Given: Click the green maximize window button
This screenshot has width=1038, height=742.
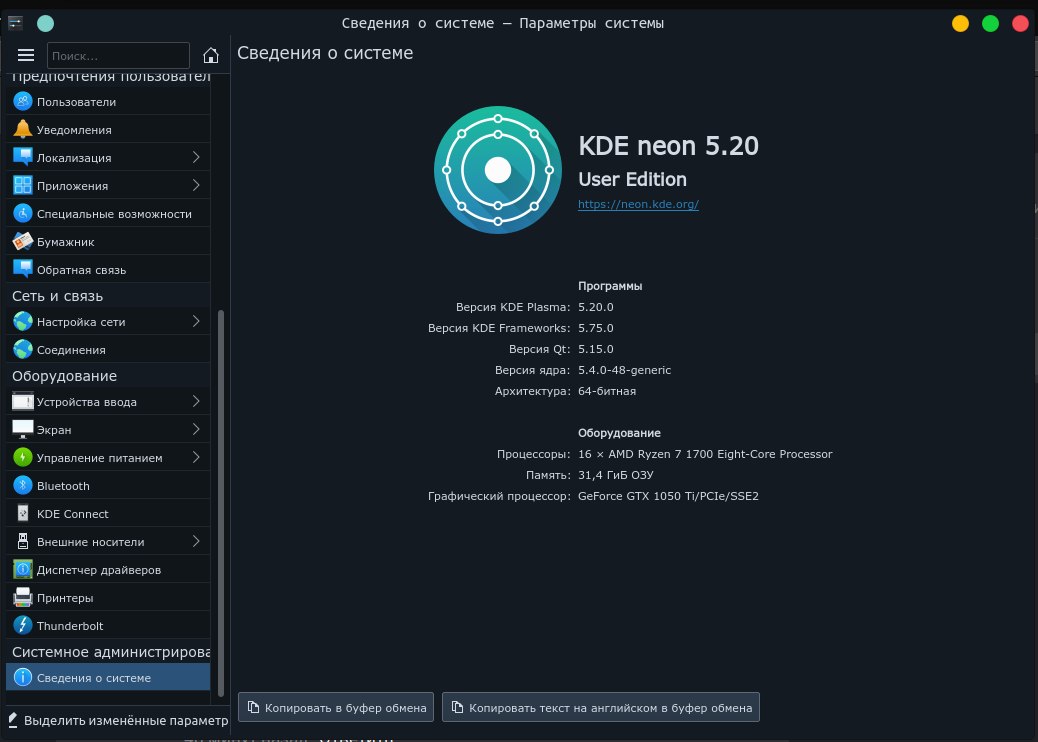Looking at the screenshot, I should 990,23.
